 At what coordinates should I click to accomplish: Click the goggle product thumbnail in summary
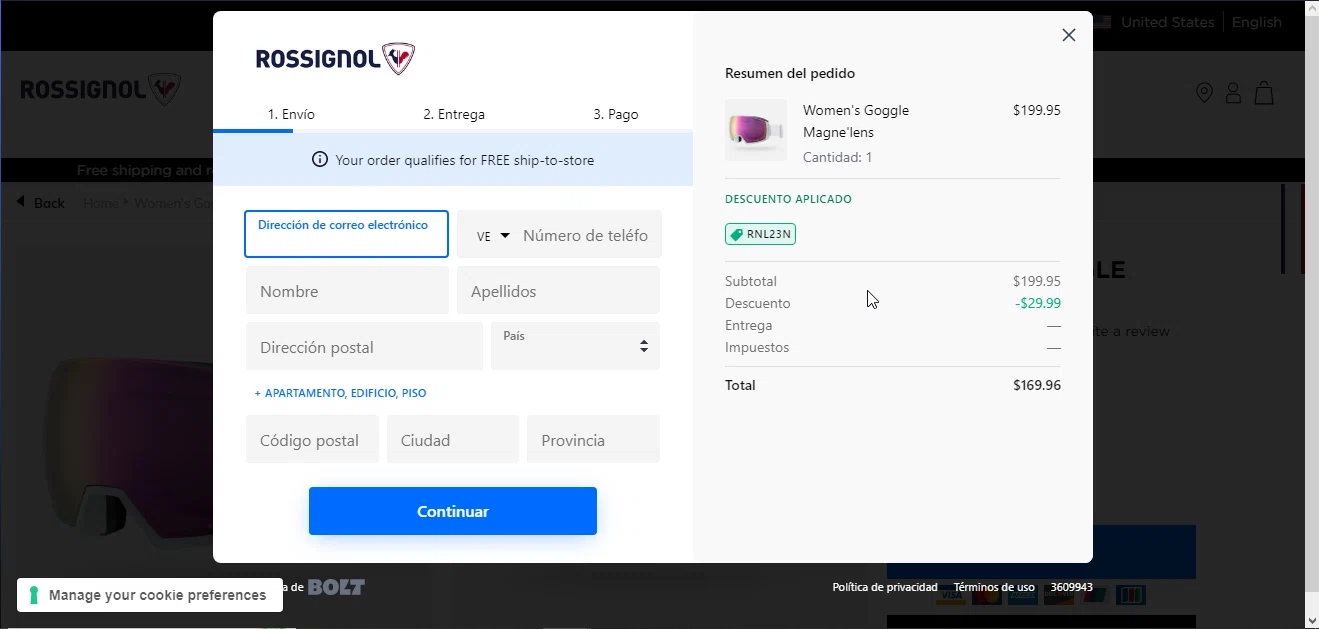point(756,130)
